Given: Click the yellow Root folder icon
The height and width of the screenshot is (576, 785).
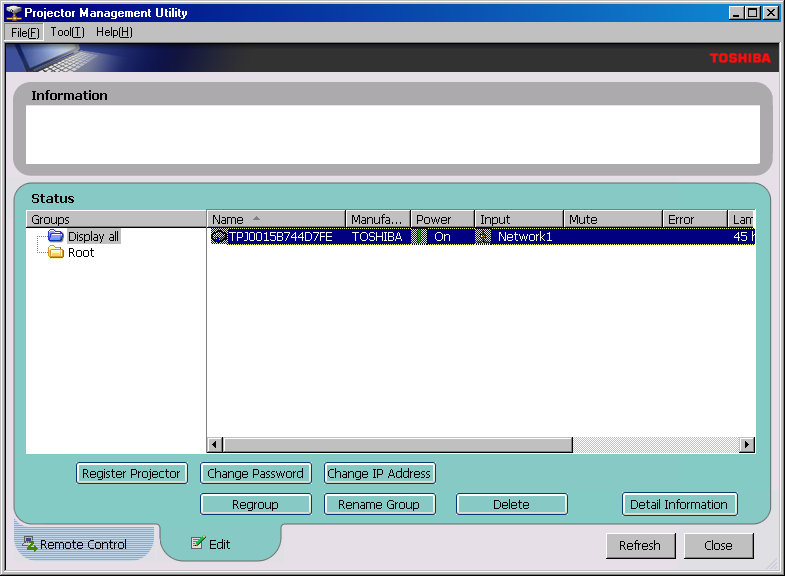Looking at the screenshot, I should (x=56, y=252).
